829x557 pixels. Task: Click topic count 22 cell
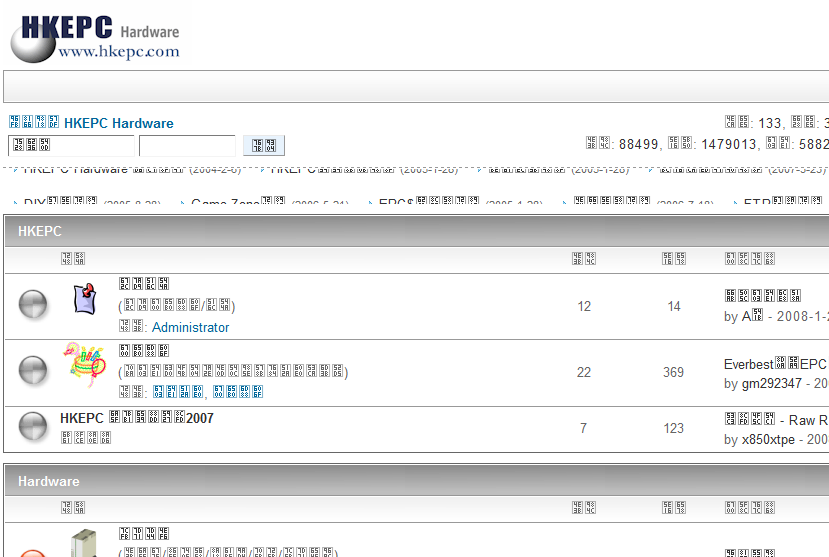(x=584, y=373)
